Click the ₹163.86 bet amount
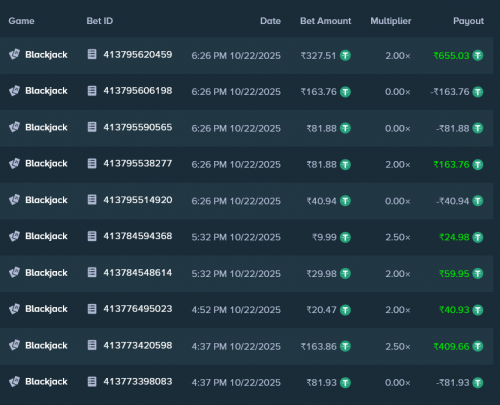The image size is (500, 405). point(318,346)
